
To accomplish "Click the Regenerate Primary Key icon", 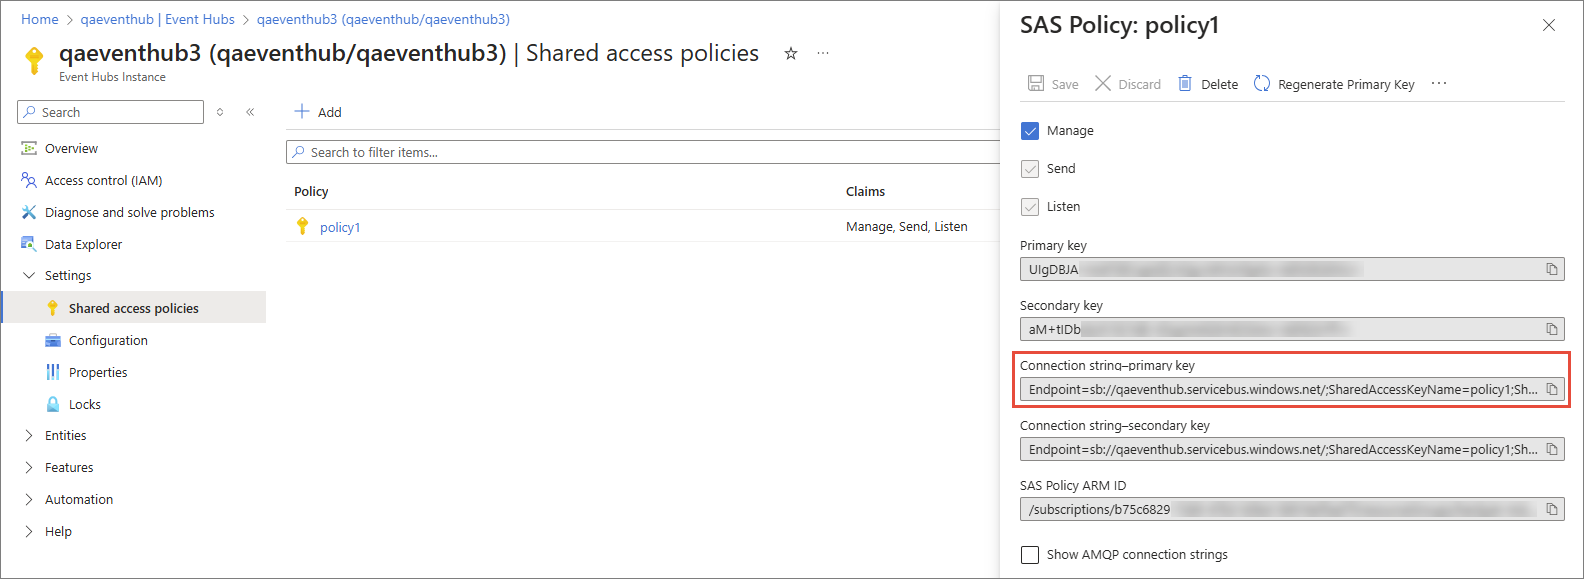I will point(1262,84).
